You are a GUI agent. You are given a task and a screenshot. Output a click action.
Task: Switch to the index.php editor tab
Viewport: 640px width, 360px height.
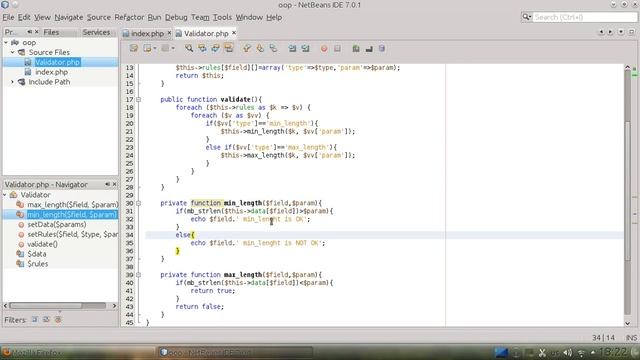pyautogui.click(x=147, y=33)
